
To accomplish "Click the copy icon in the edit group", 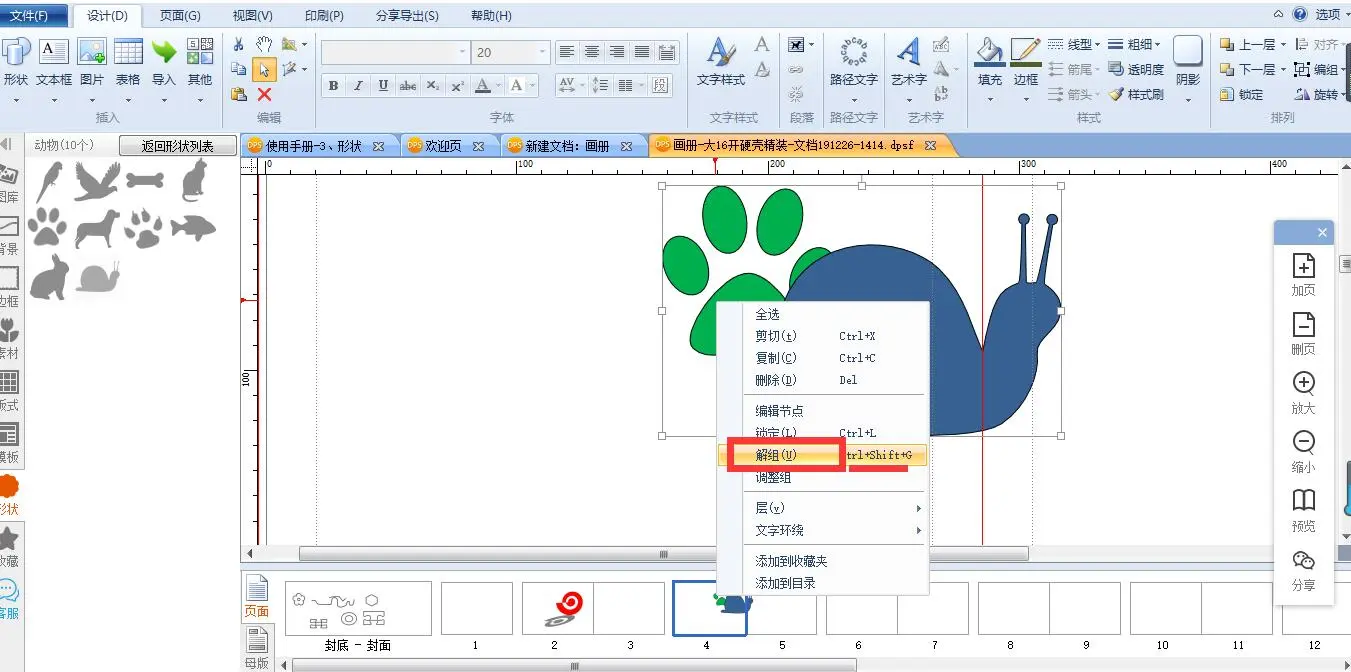I will [x=239, y=69].
